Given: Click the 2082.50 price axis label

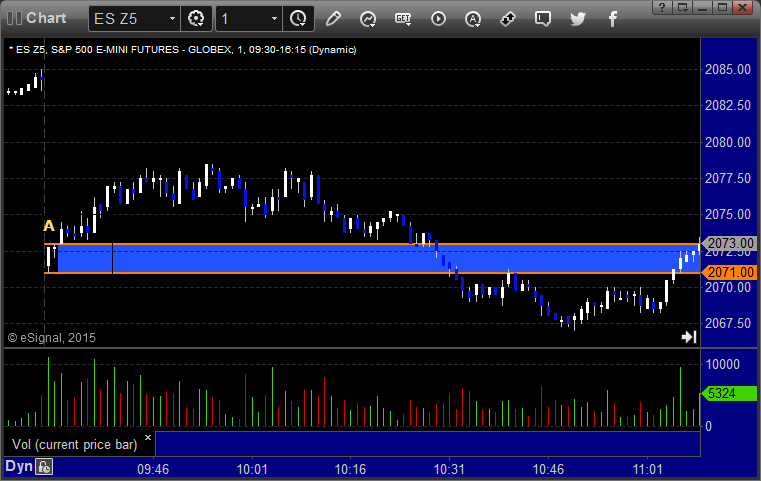Looking at the screenshot, I should (728, 105).
